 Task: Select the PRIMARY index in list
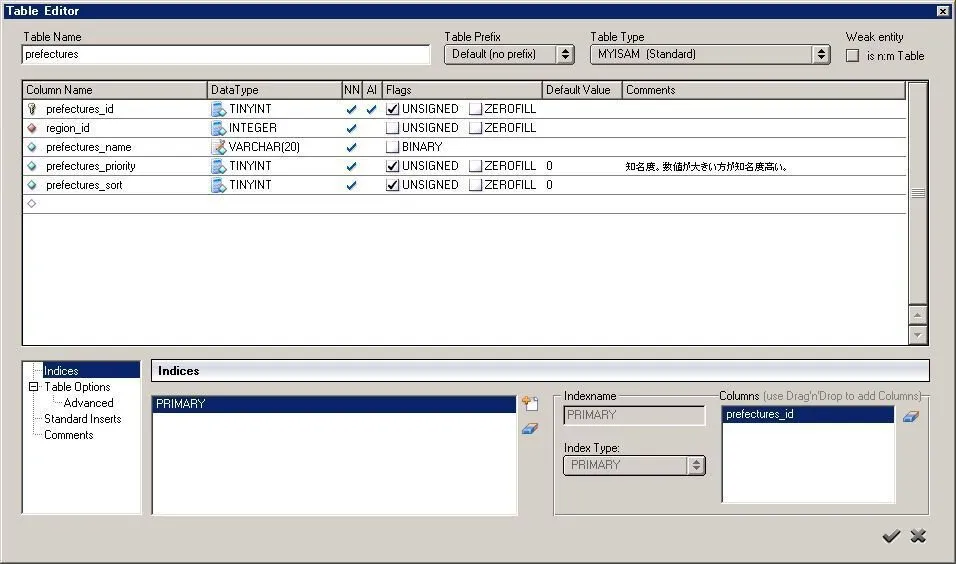334,404
